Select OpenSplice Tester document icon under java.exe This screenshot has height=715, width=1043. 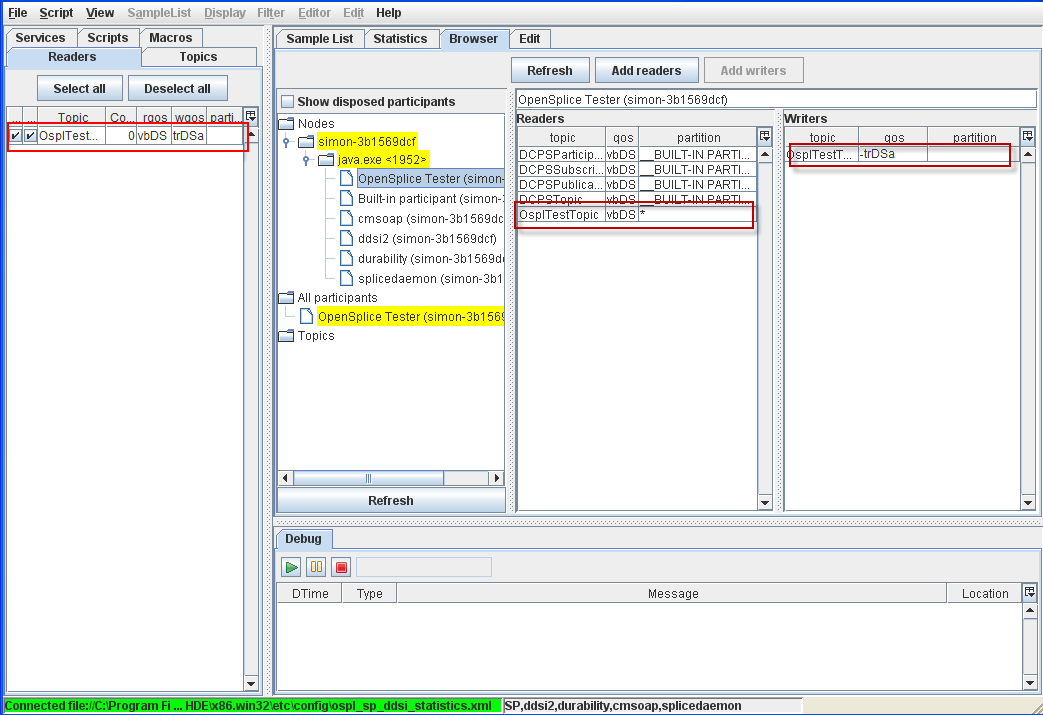347,178
